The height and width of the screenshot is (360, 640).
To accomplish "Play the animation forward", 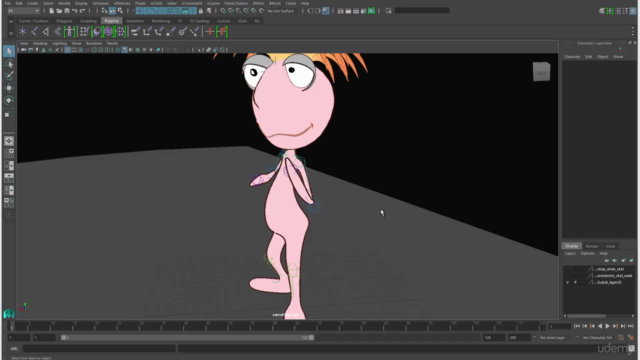I will click(607, 326).
